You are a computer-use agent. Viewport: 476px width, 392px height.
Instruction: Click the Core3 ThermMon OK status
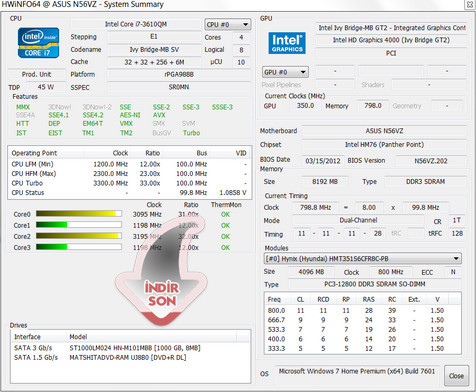[x=225, y=248]
